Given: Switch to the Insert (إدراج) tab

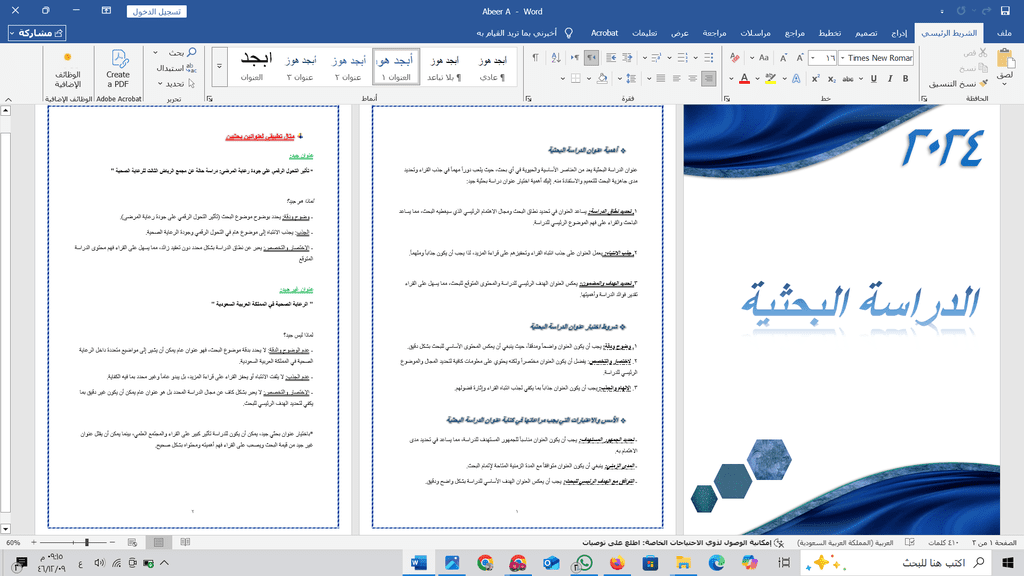Looking at the screenshot, I should click(x=899, y=33).
